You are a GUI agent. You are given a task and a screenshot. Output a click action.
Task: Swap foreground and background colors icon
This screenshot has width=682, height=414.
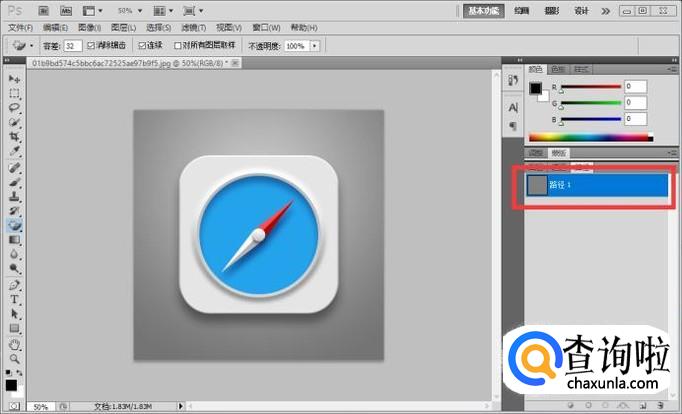[x=19, y=373]
